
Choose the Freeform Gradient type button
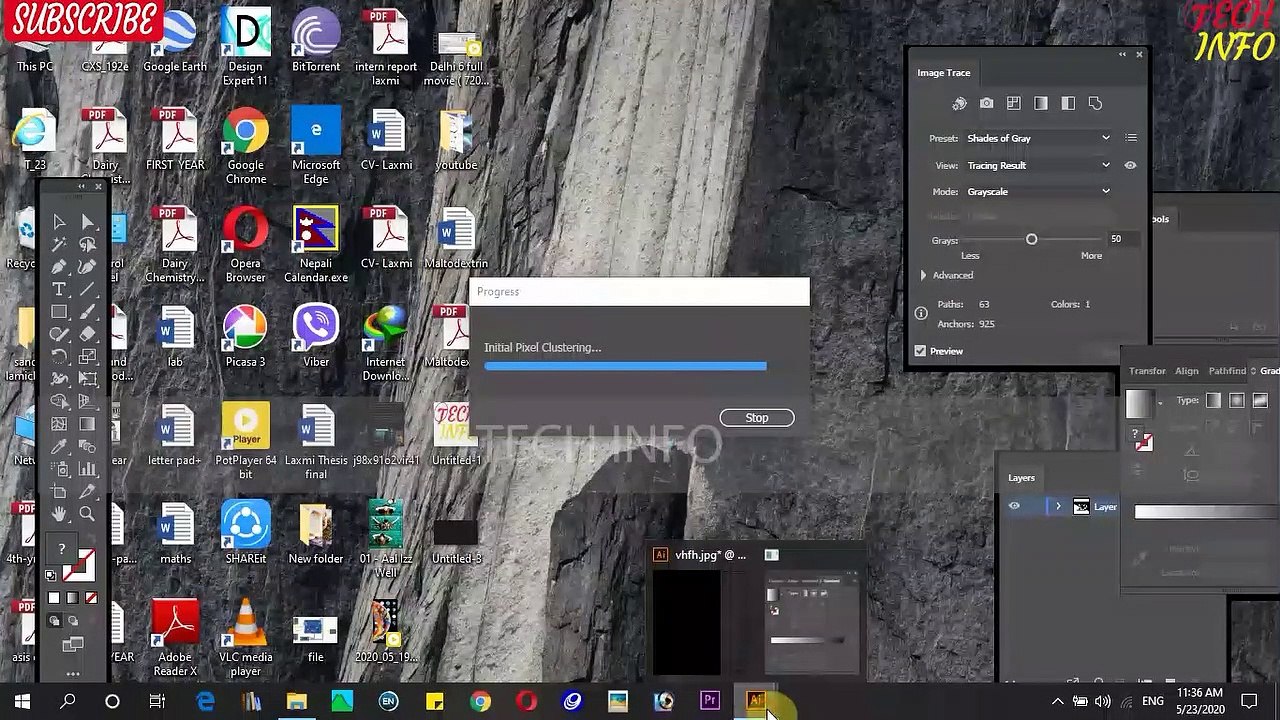[1260, 401]
